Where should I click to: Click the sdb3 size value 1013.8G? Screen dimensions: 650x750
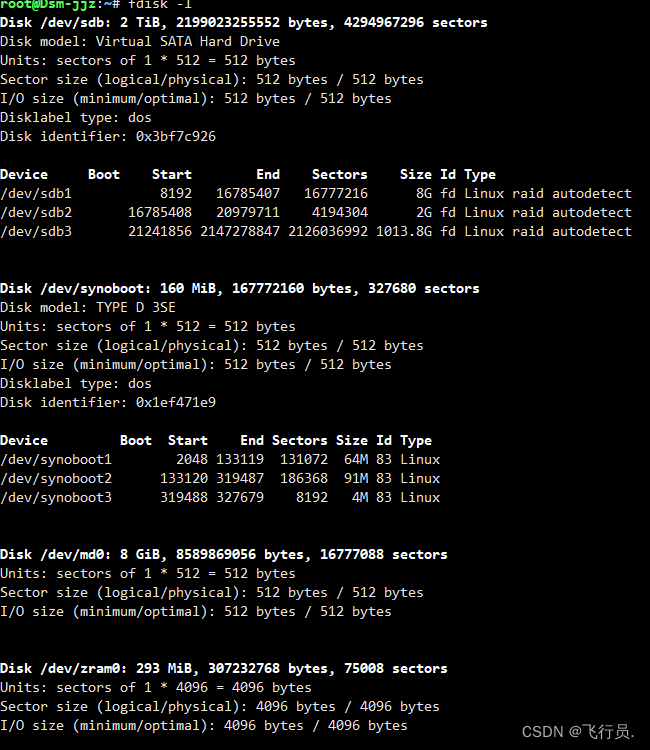pos(404,232)
